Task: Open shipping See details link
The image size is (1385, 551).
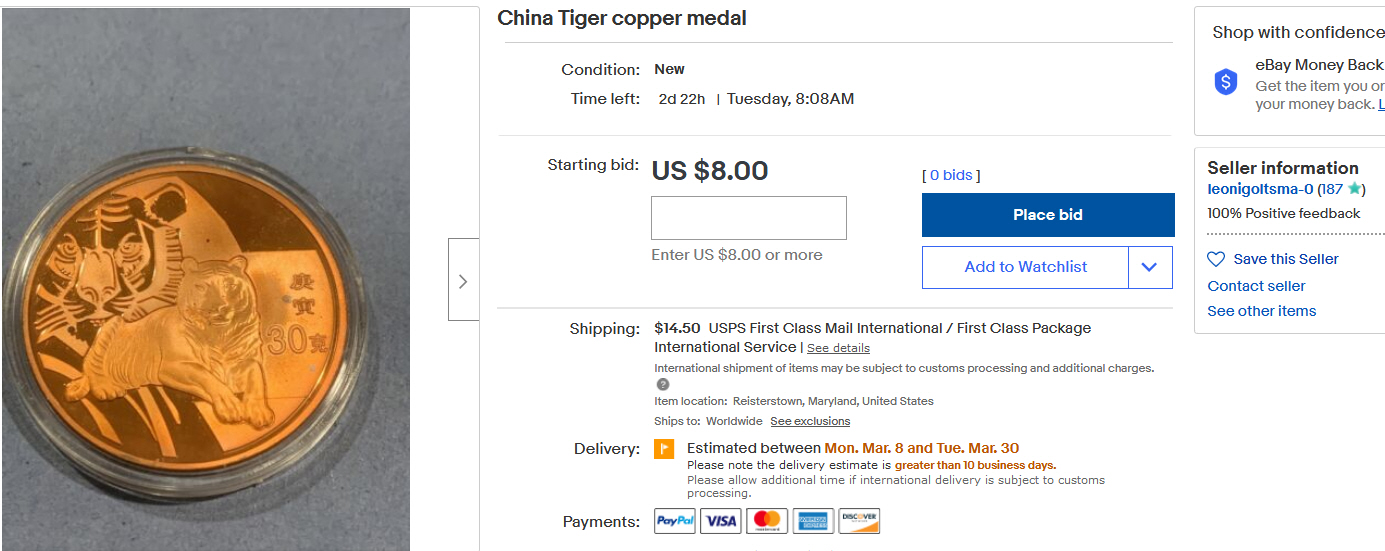Action: coord(838,348)
